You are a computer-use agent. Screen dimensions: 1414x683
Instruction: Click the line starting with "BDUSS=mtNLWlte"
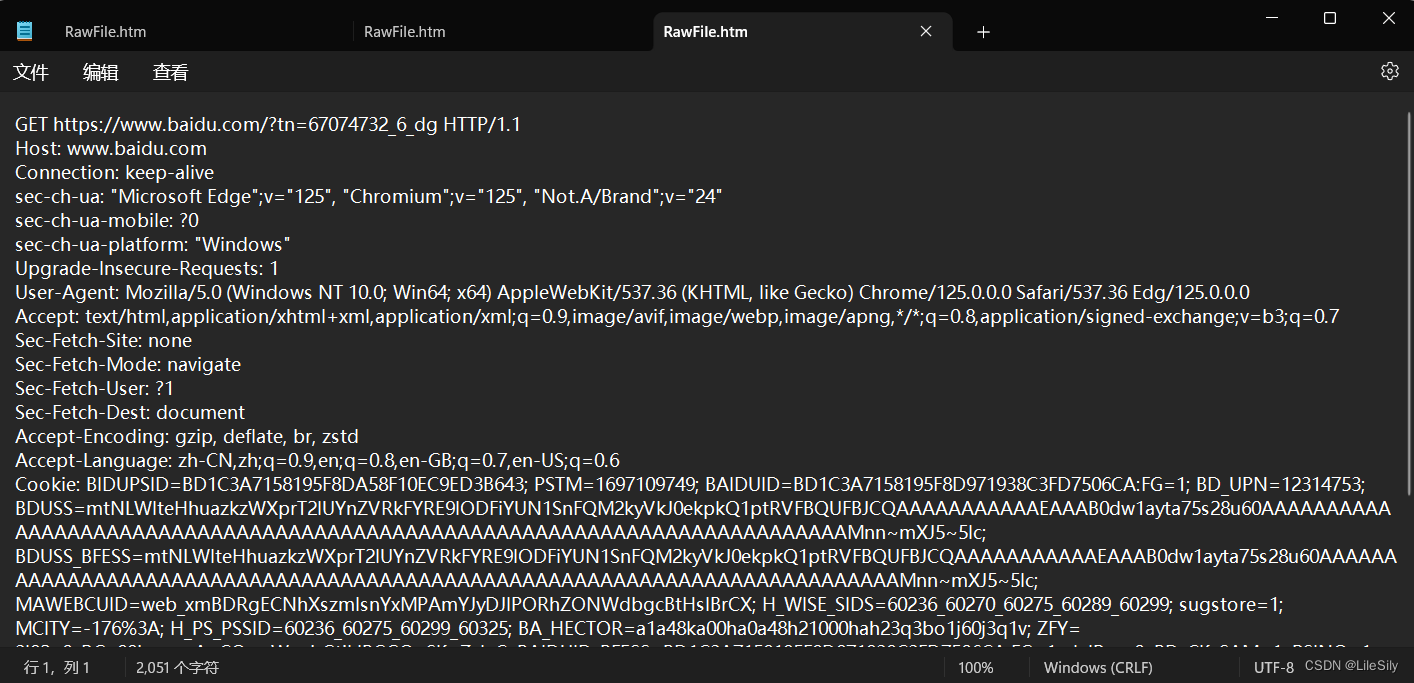pos(703,509)
